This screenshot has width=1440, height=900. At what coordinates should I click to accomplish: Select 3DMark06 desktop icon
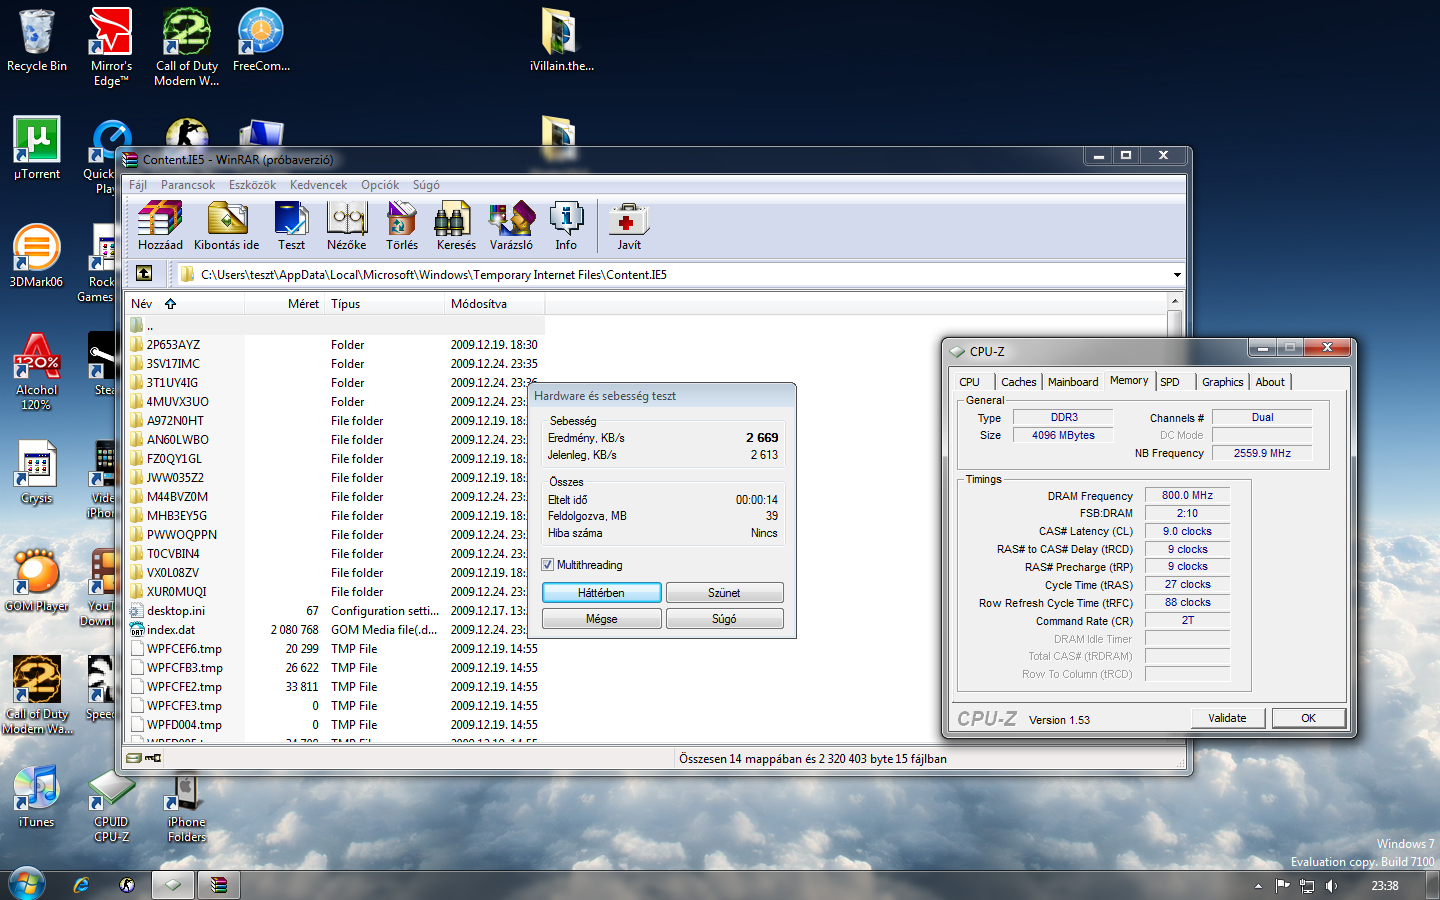tap(36, 256)
